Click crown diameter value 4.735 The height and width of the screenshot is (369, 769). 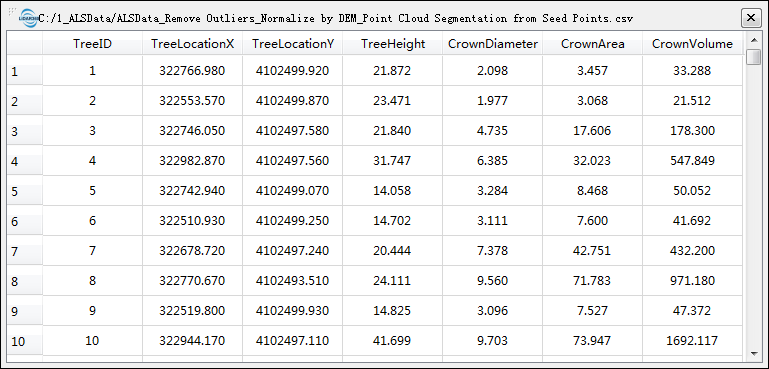pos(492,131)
